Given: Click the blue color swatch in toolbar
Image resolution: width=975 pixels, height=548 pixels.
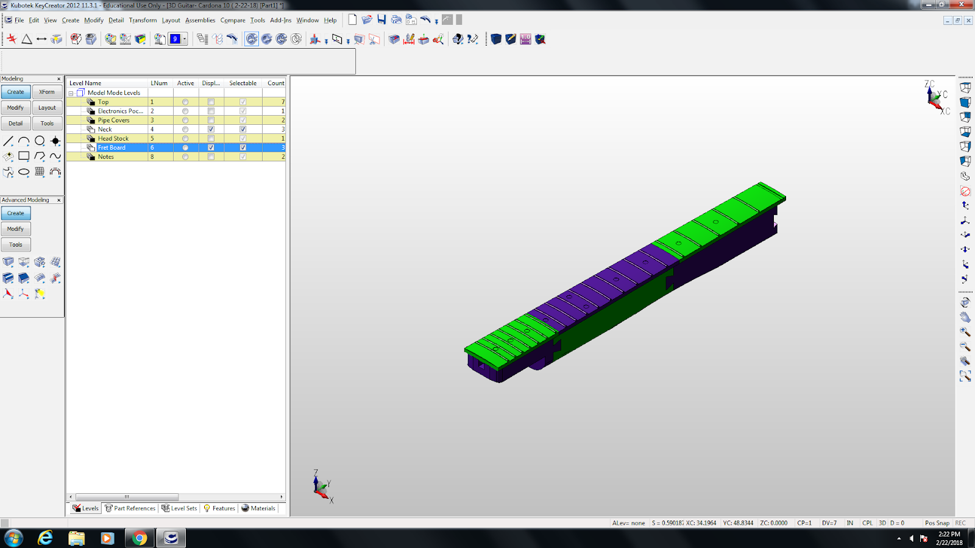Looking at the screenshot, I should point(175,39).
